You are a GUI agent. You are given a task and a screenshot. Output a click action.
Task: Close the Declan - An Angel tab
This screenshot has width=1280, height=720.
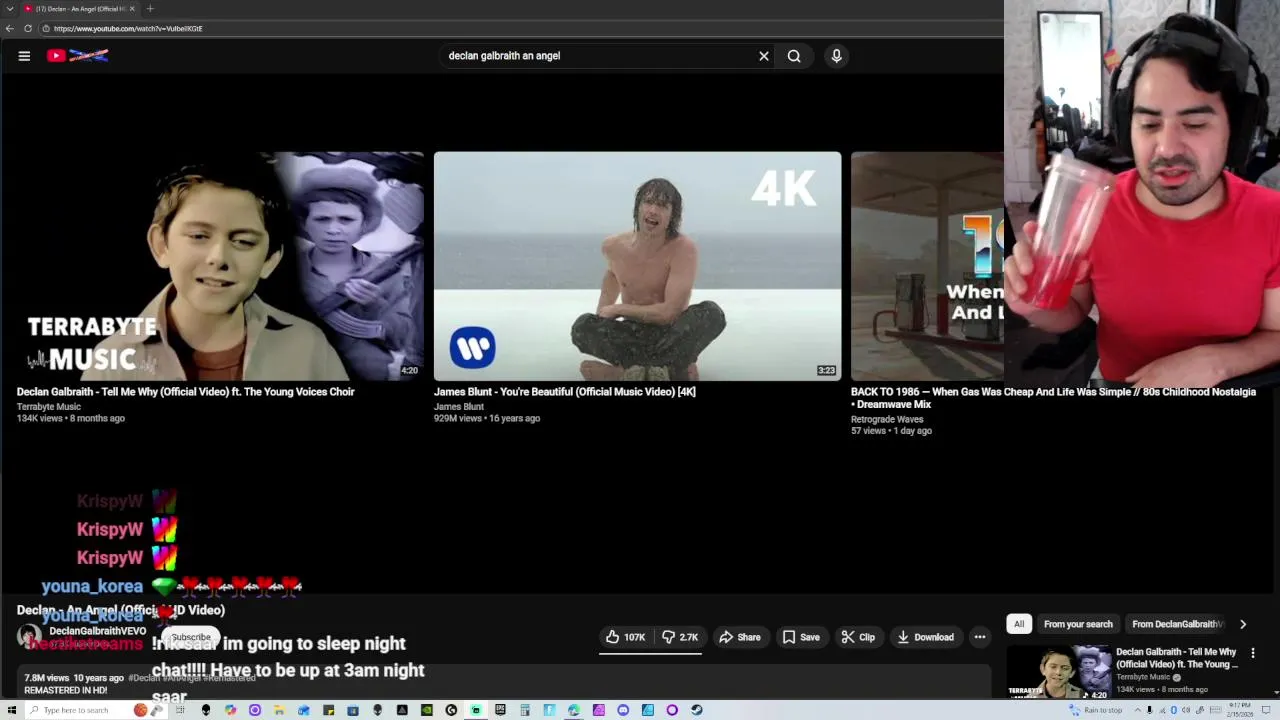pyautogui.click(x=132, y=9)
